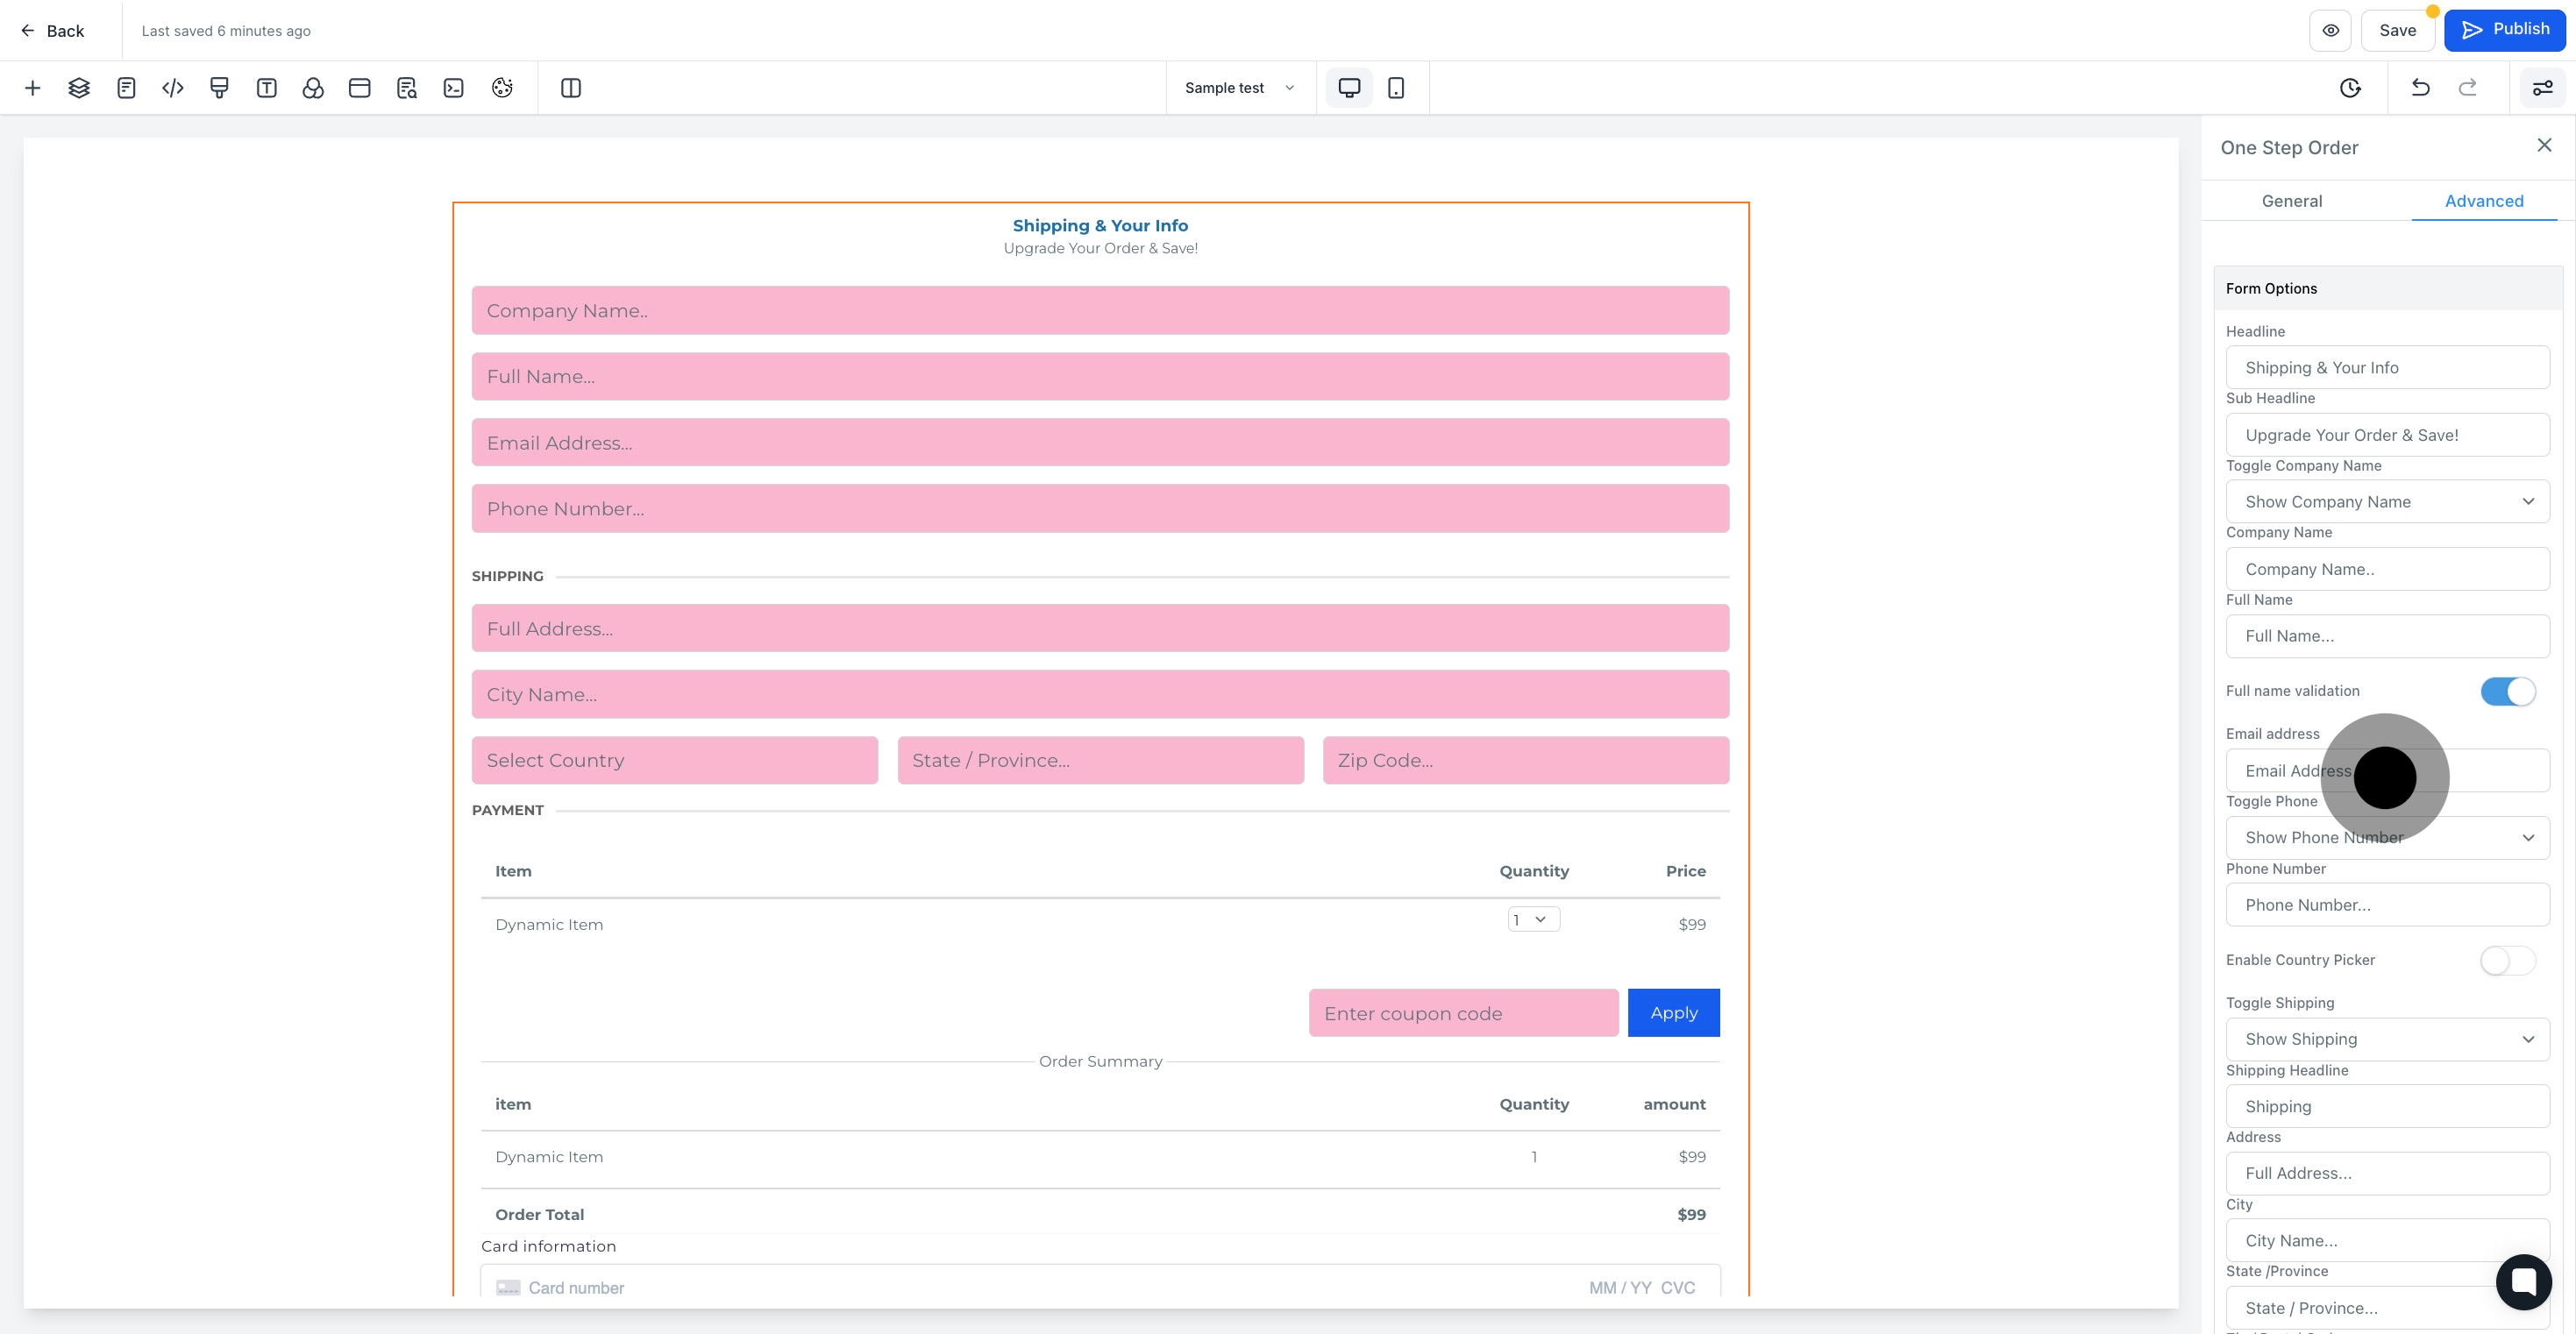Click the Form Options section header
Viewport: 2576px width, 1334px height.
pos(2387,288)
